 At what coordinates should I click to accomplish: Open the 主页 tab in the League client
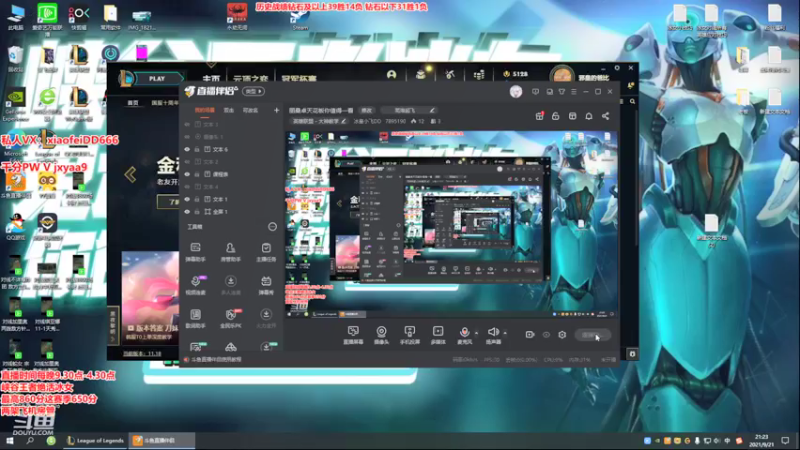coord(211,79)
